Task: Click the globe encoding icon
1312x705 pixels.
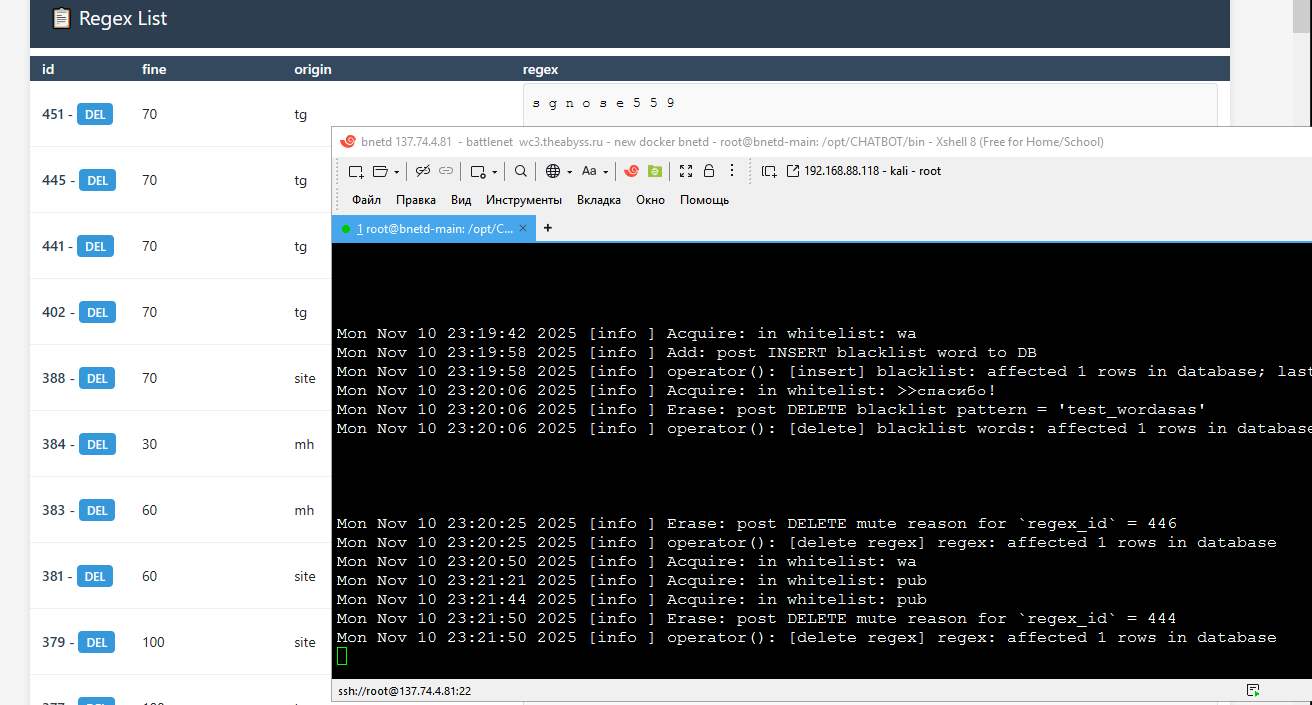Action: pyautogui.click(x=553, y=171)
